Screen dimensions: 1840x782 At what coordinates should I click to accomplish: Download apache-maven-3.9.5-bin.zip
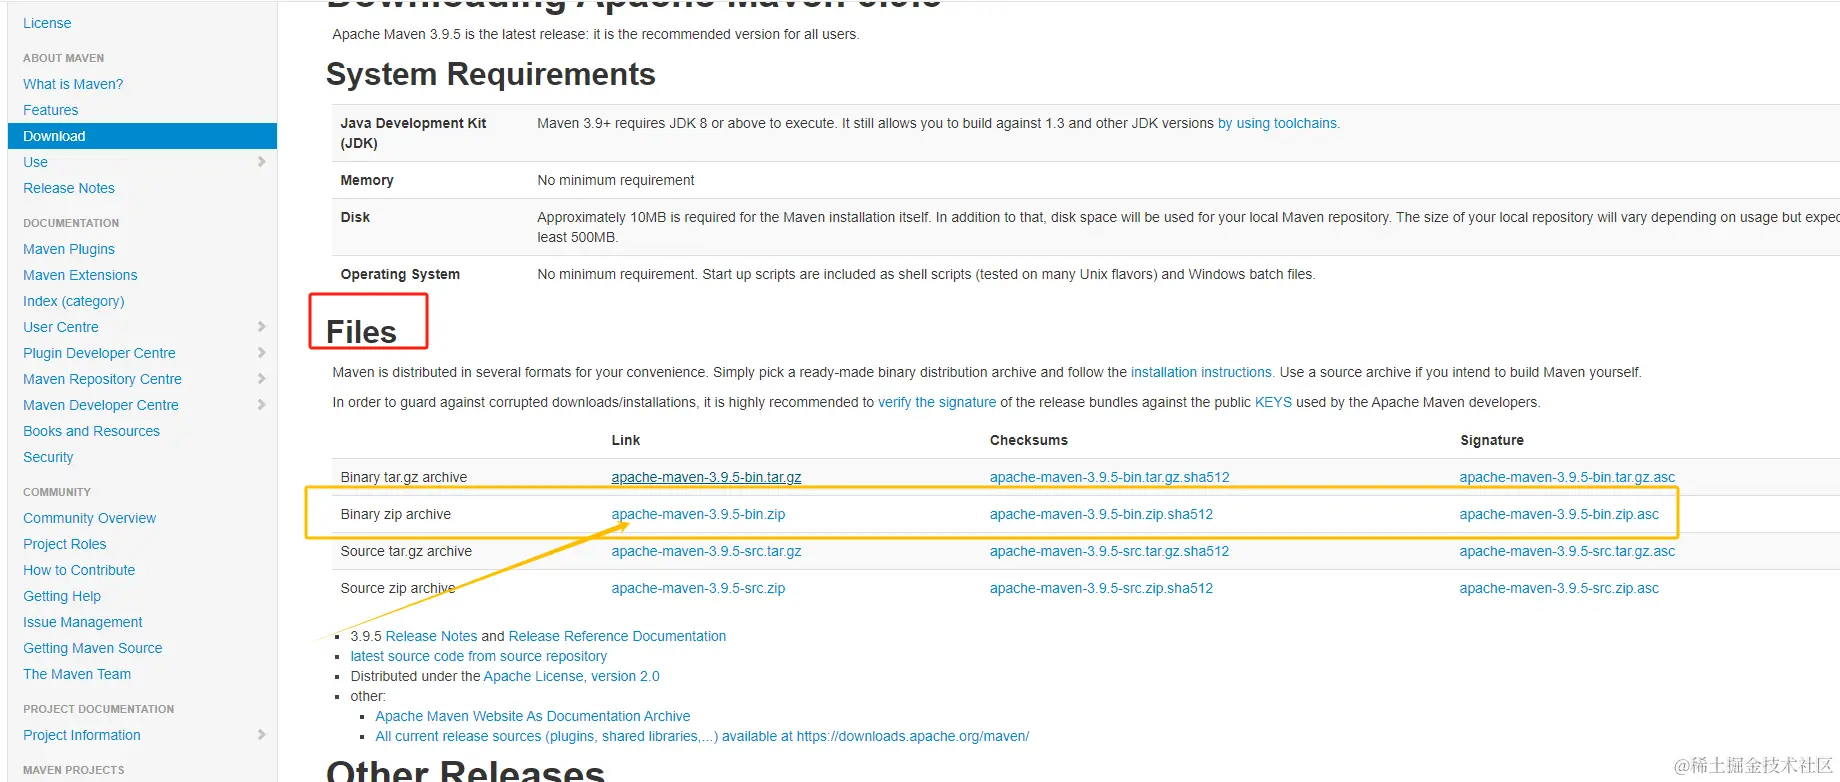pyautogui.click(x=698, y=514)
